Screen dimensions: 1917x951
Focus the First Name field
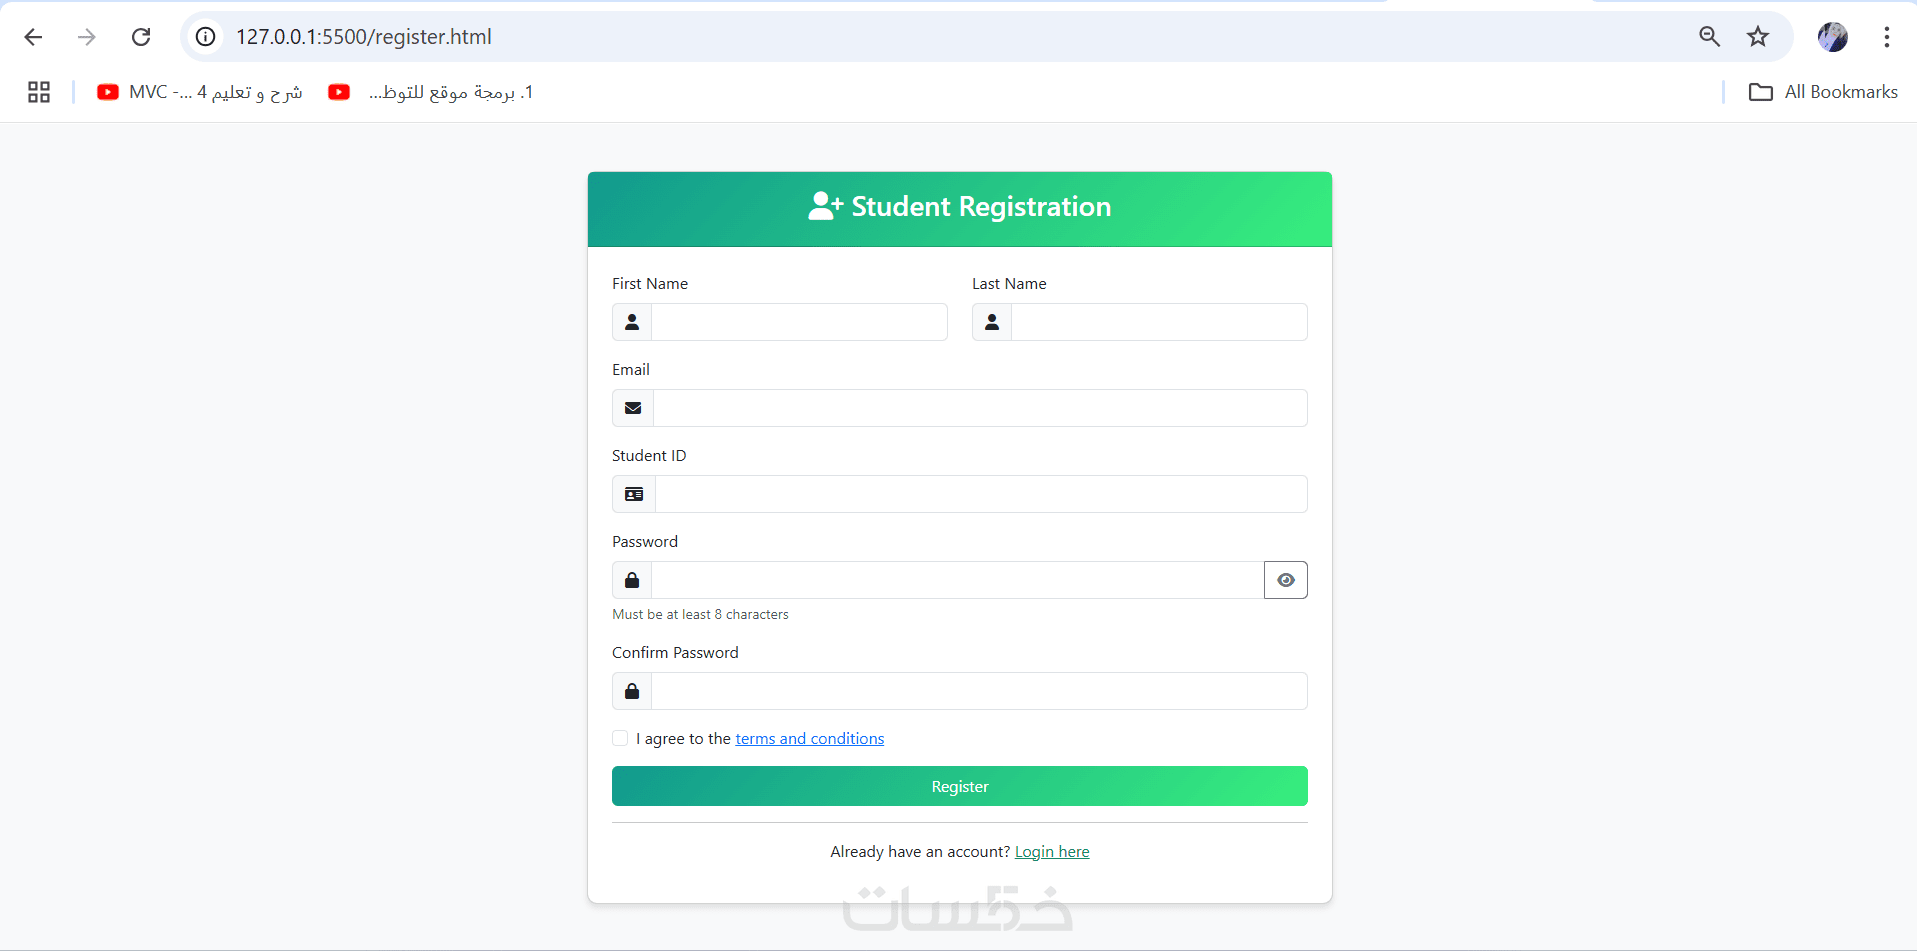(x=798, y=322)
